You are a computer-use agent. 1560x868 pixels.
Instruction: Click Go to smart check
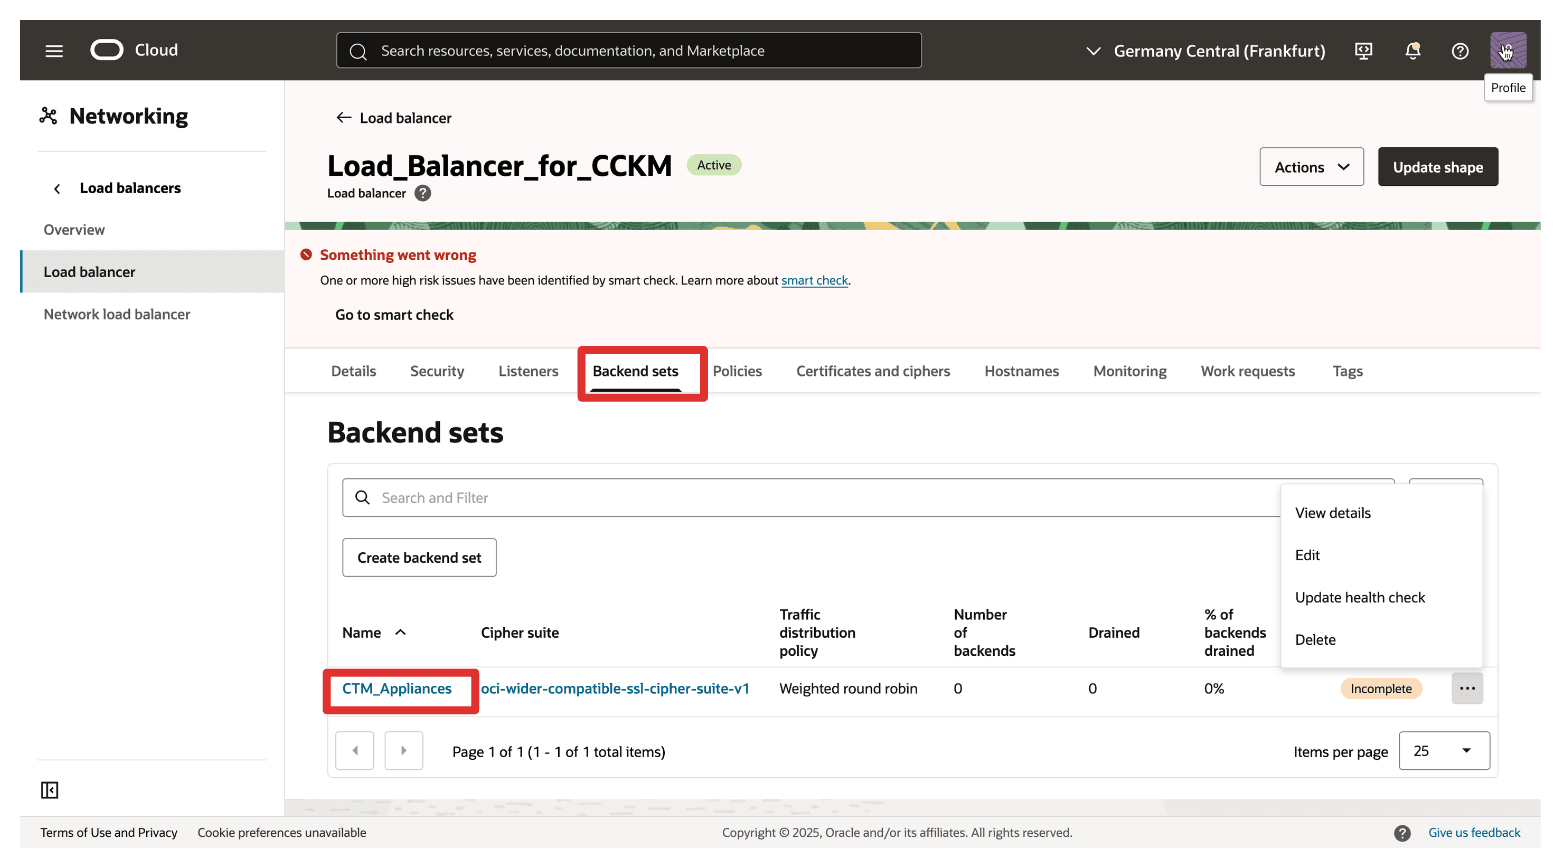pyautogui.click(x=394, y=315)
